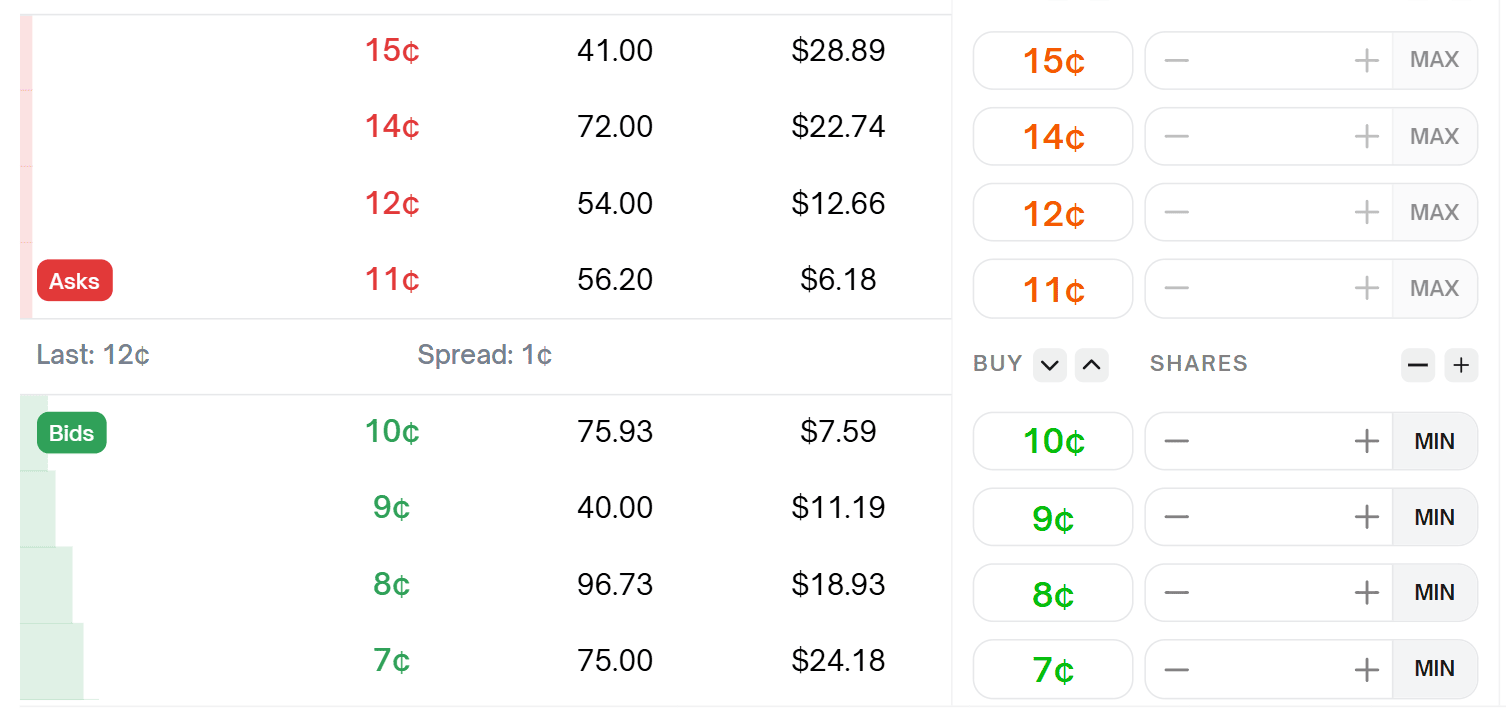Click the up chevron next to BUY
The height and width of the screenshot is (717, 1506).
(1092, 365)
